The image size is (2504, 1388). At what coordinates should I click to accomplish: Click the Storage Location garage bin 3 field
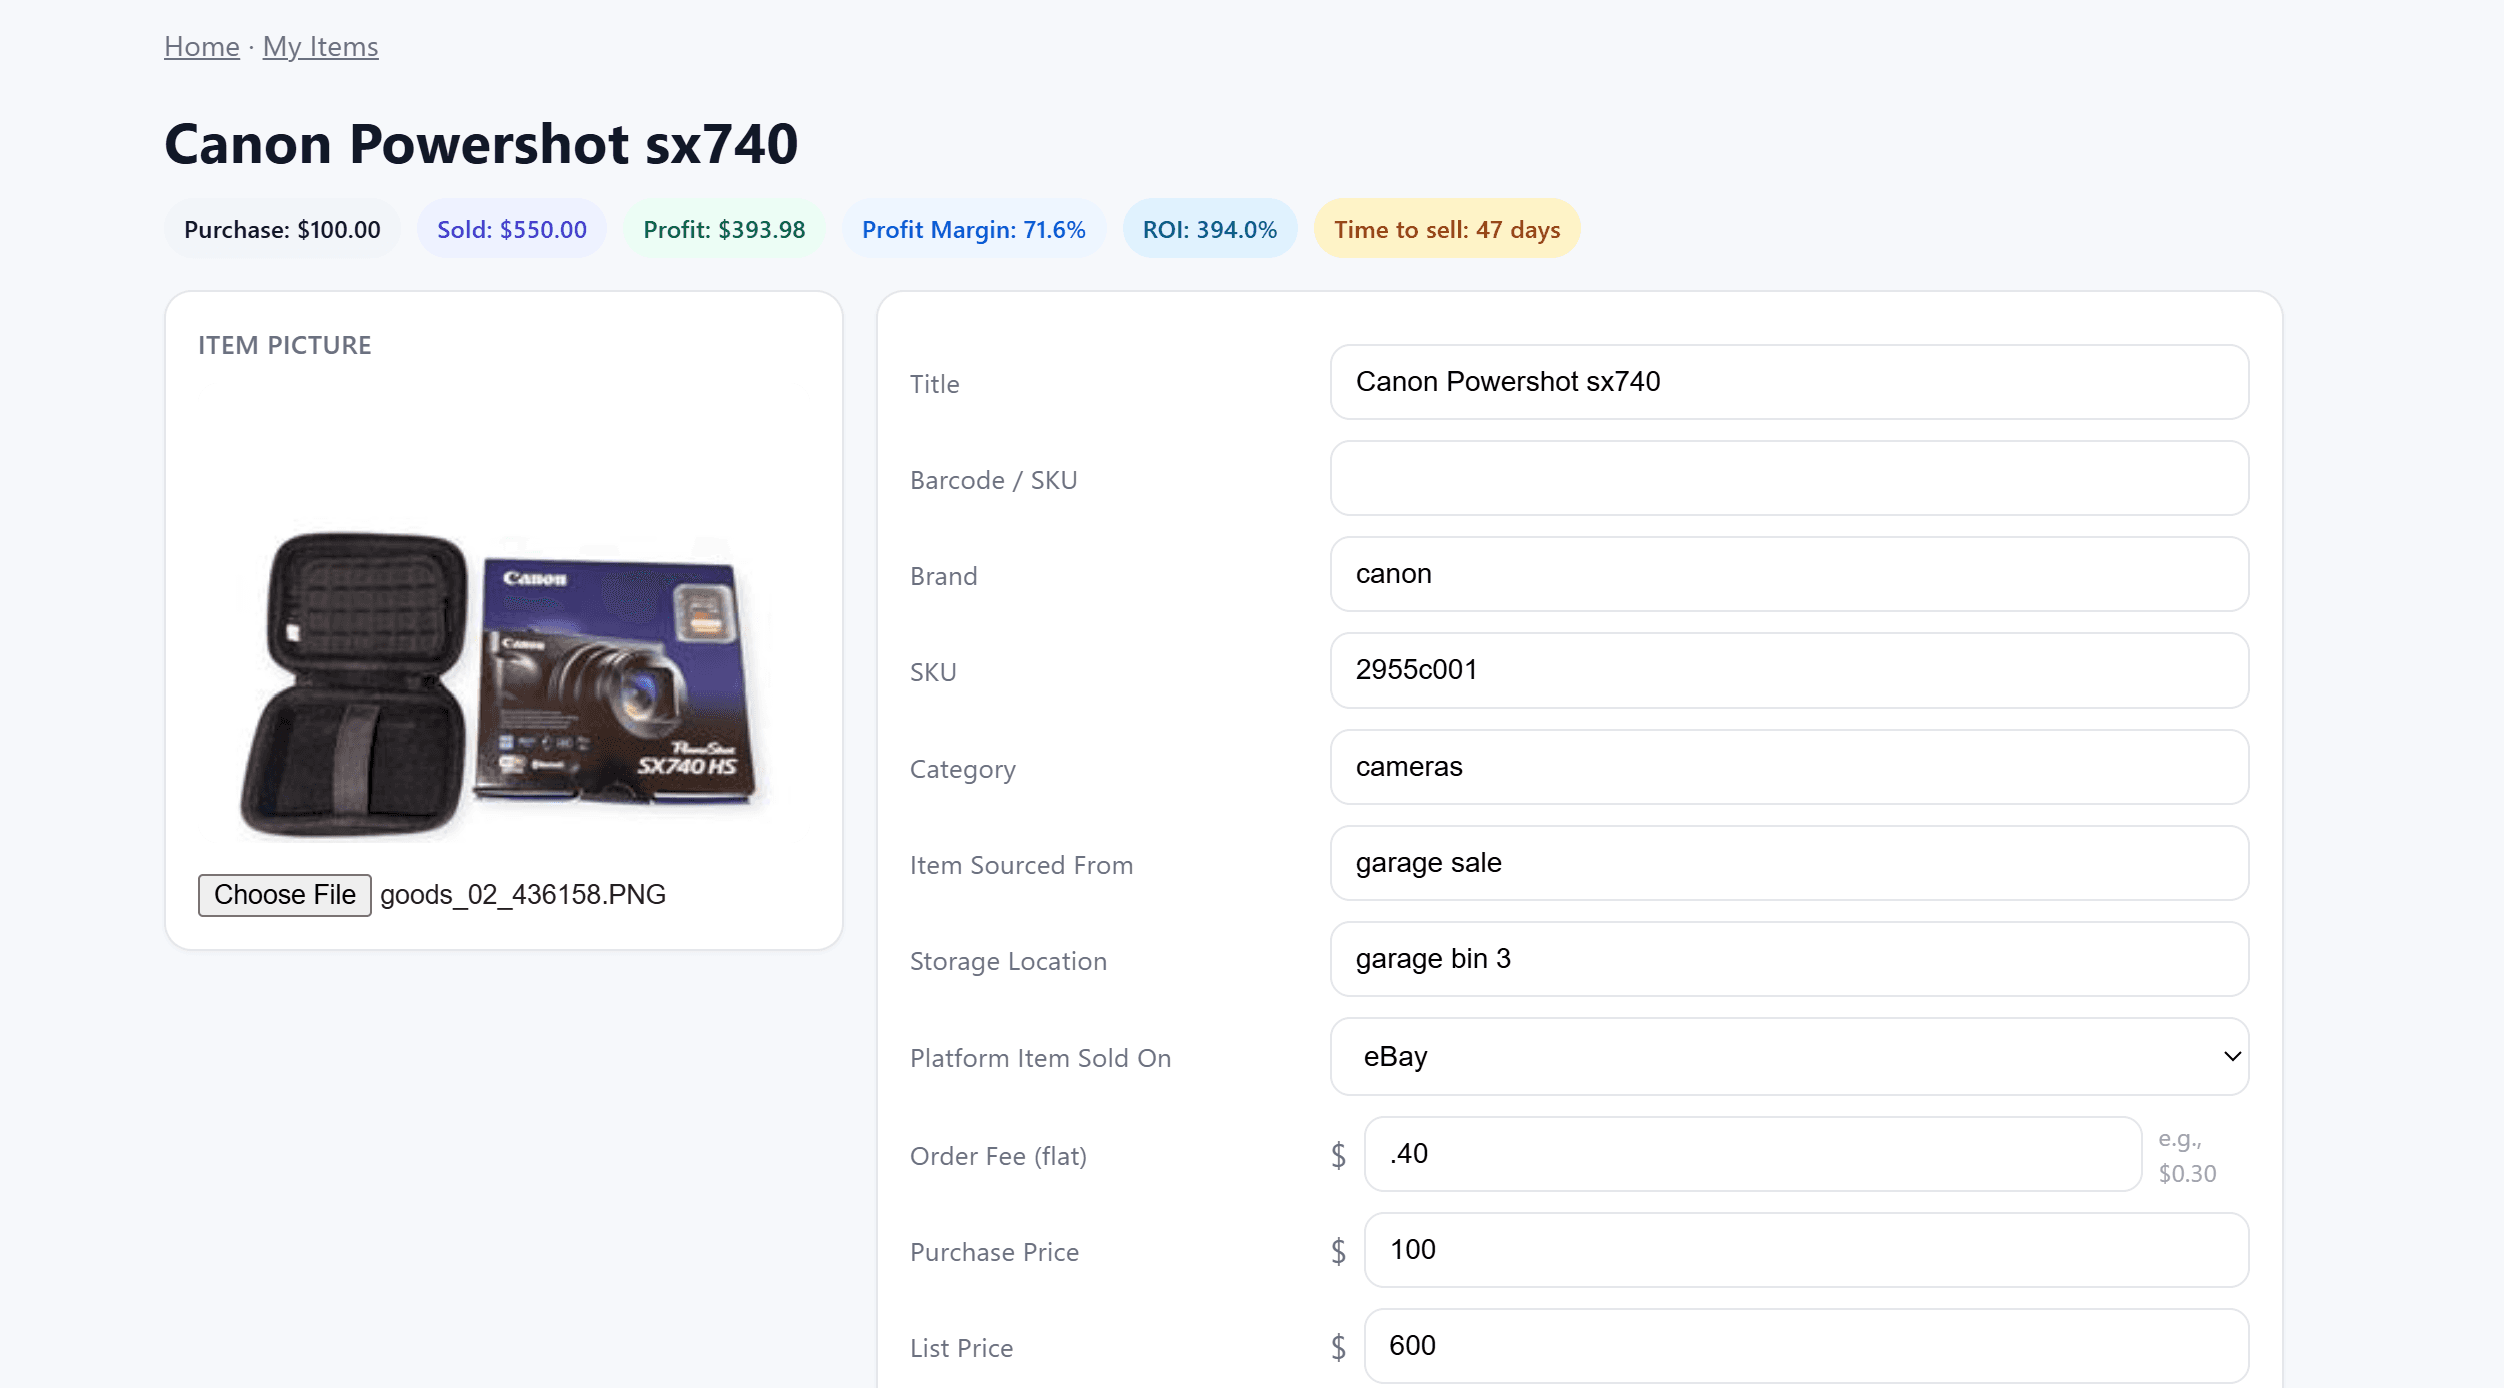tap(1789, 959)
